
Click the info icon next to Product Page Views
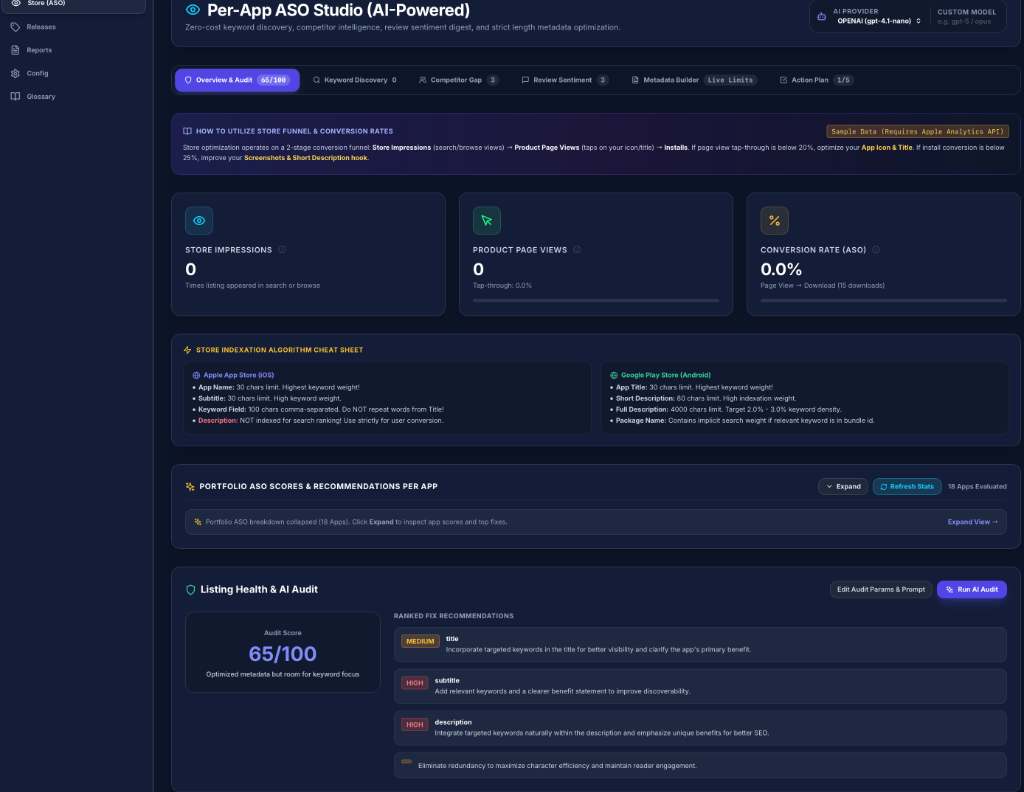(577, 249)
